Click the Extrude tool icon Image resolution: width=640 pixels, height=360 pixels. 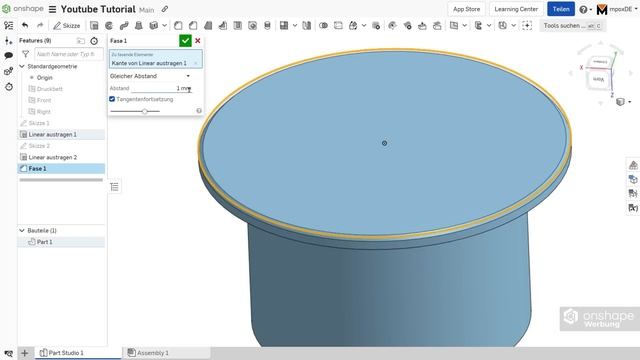click(94, 26)
